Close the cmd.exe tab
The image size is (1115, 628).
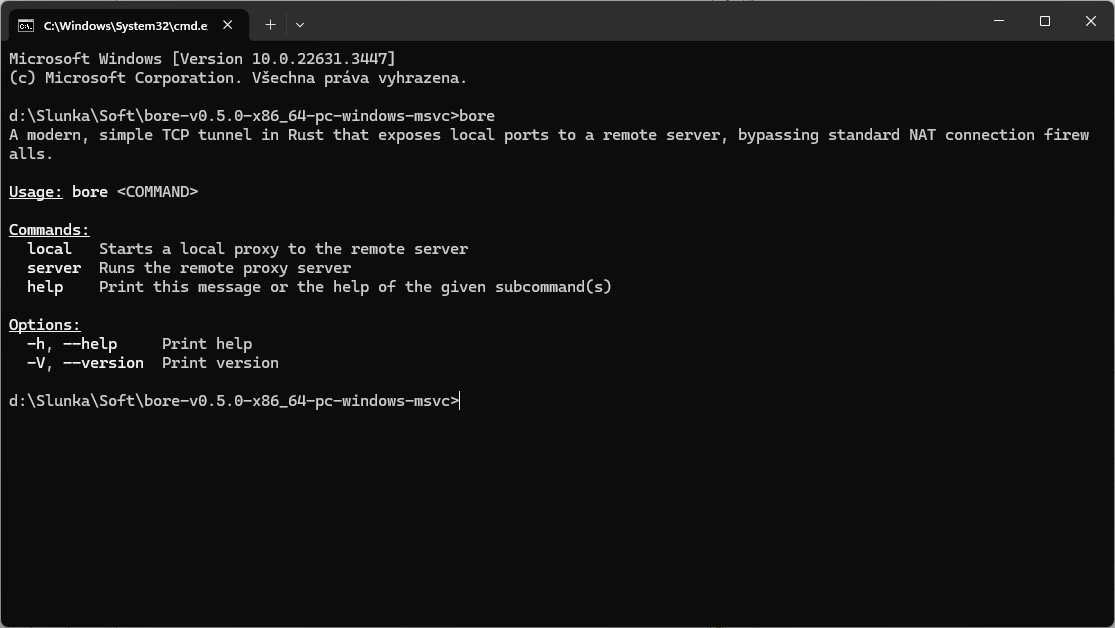(230, 25)
